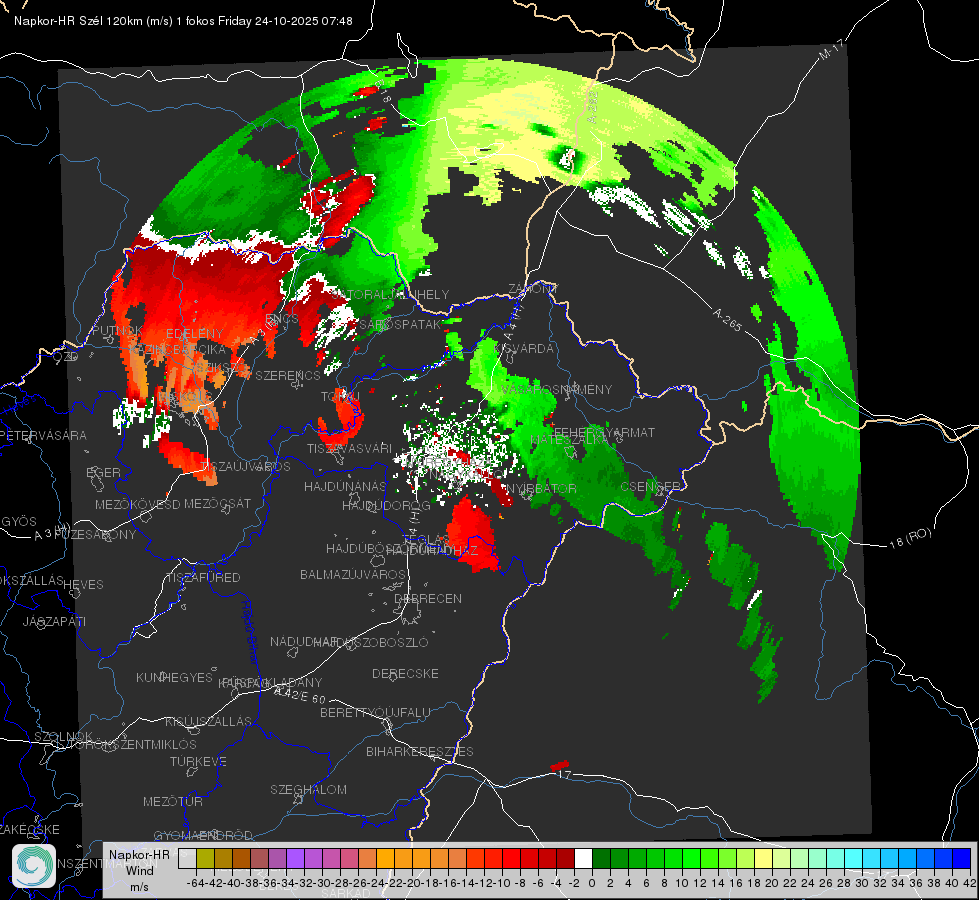Viewport: 979px width, 900px height.
Task: Click the A42/E 60 road label
Action: [300, 695]
